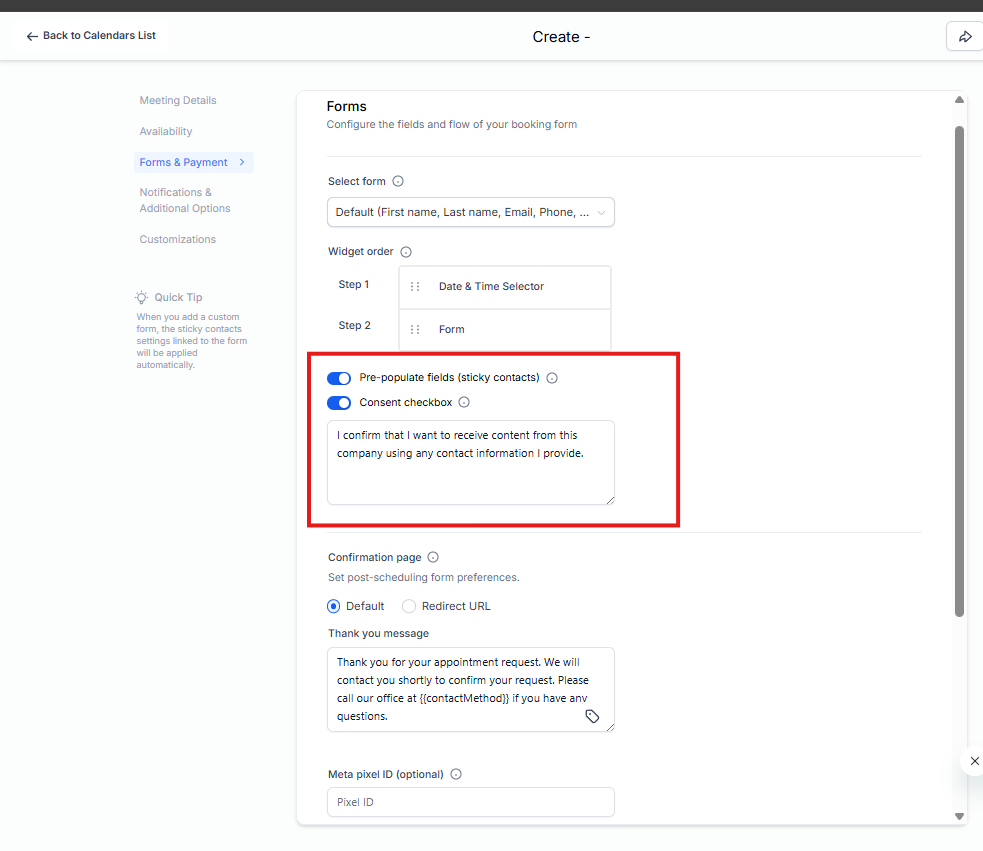Open the Select form dropdown
Screen dimensions: 983x851
470,212
